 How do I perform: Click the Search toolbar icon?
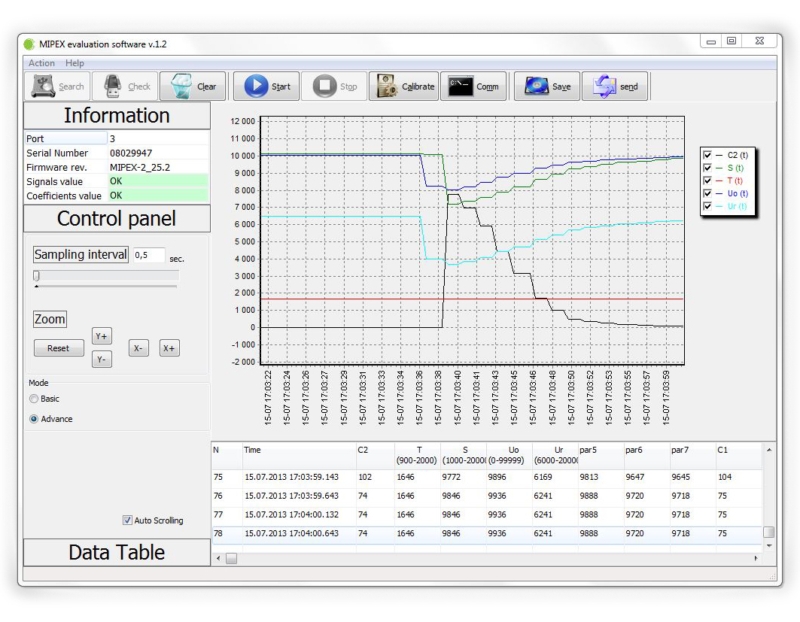(43, 86)
